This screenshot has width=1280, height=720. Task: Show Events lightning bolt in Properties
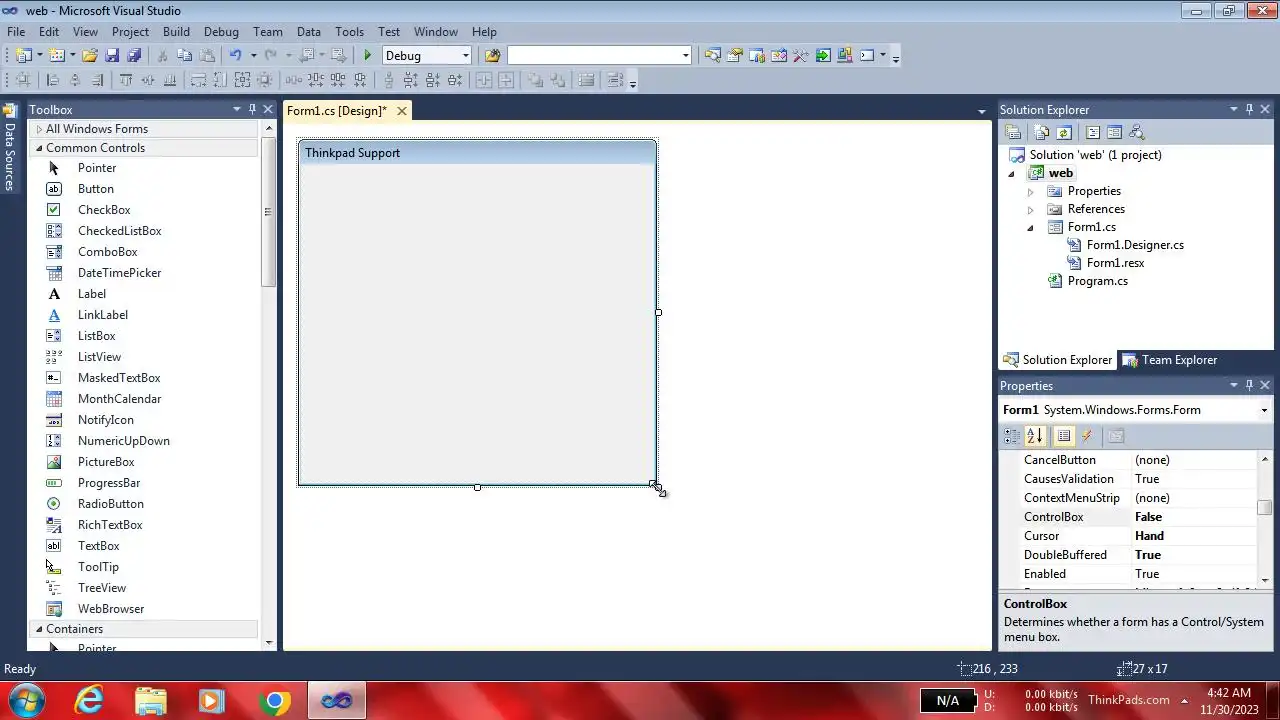[1087, 436]
